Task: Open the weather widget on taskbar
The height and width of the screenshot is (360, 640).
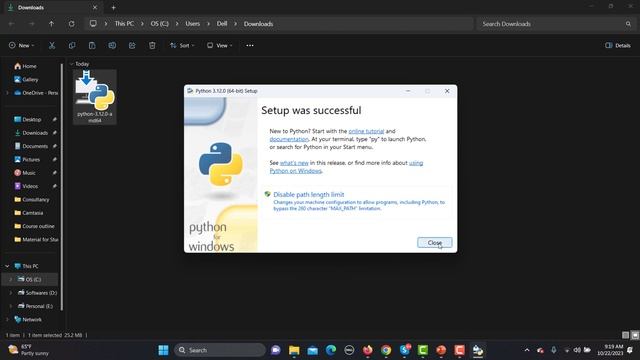Action: [29, 350]
